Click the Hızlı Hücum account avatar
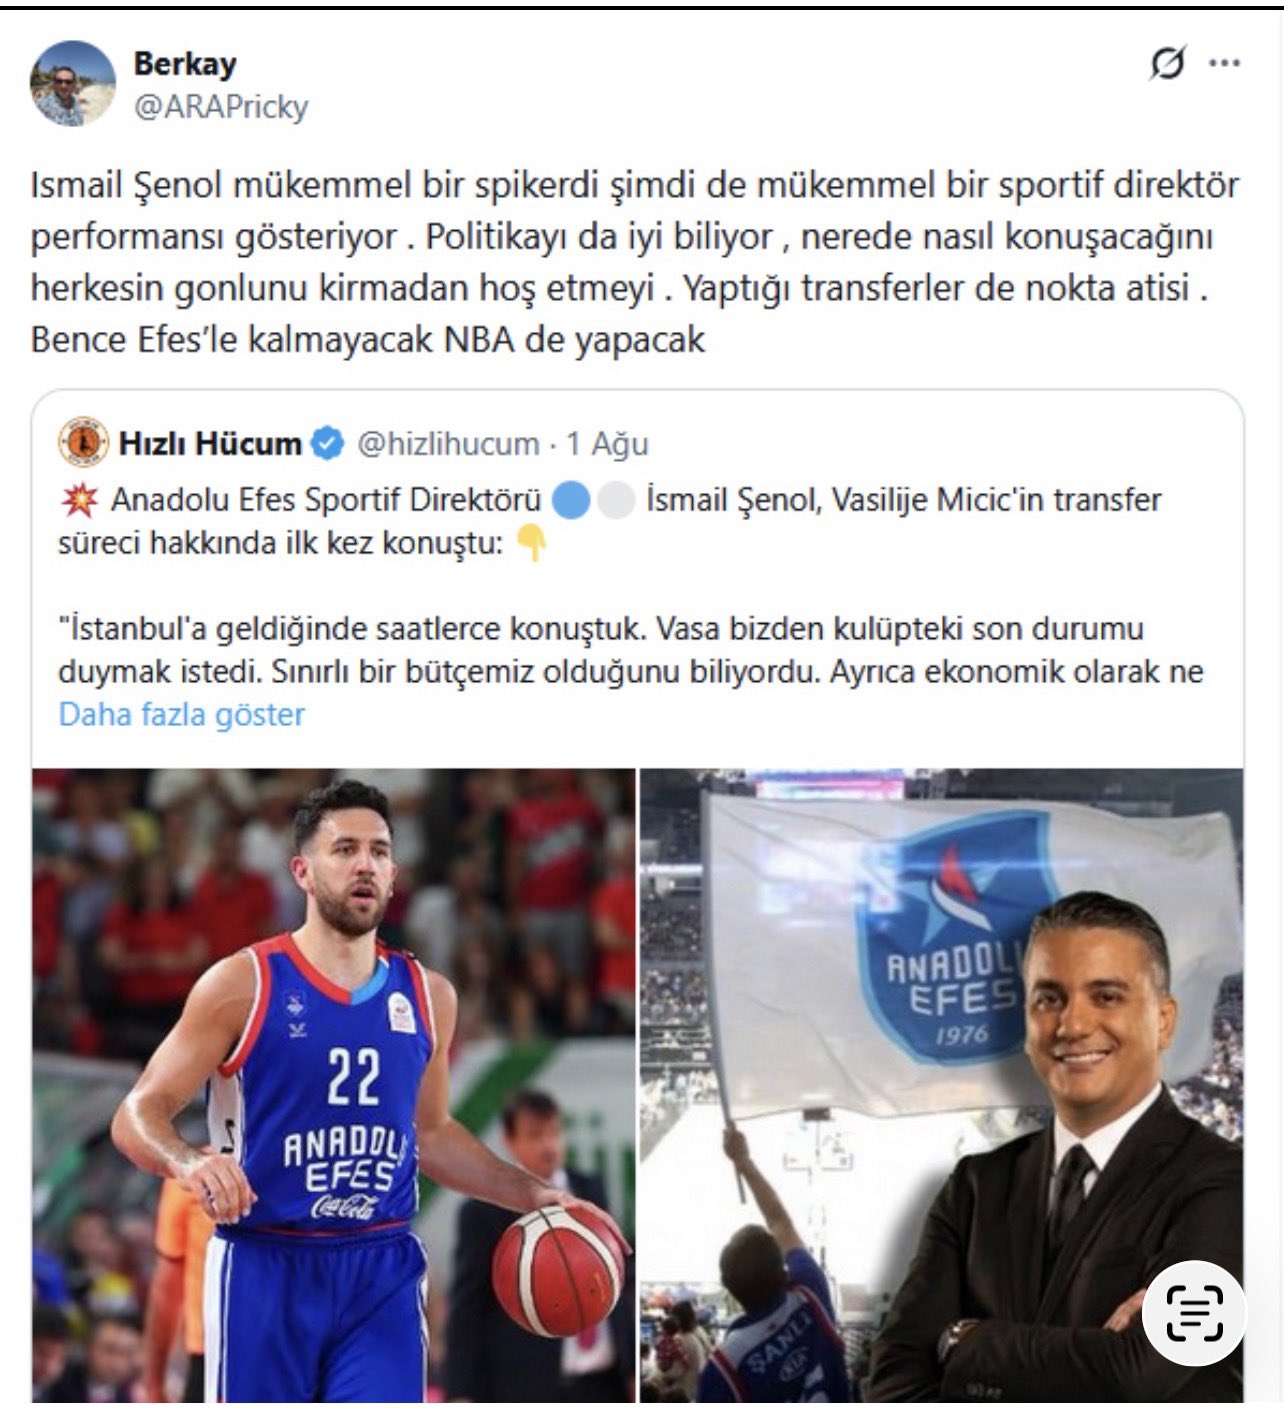Screen dimensions: 1284x1417 click(83, 442)
